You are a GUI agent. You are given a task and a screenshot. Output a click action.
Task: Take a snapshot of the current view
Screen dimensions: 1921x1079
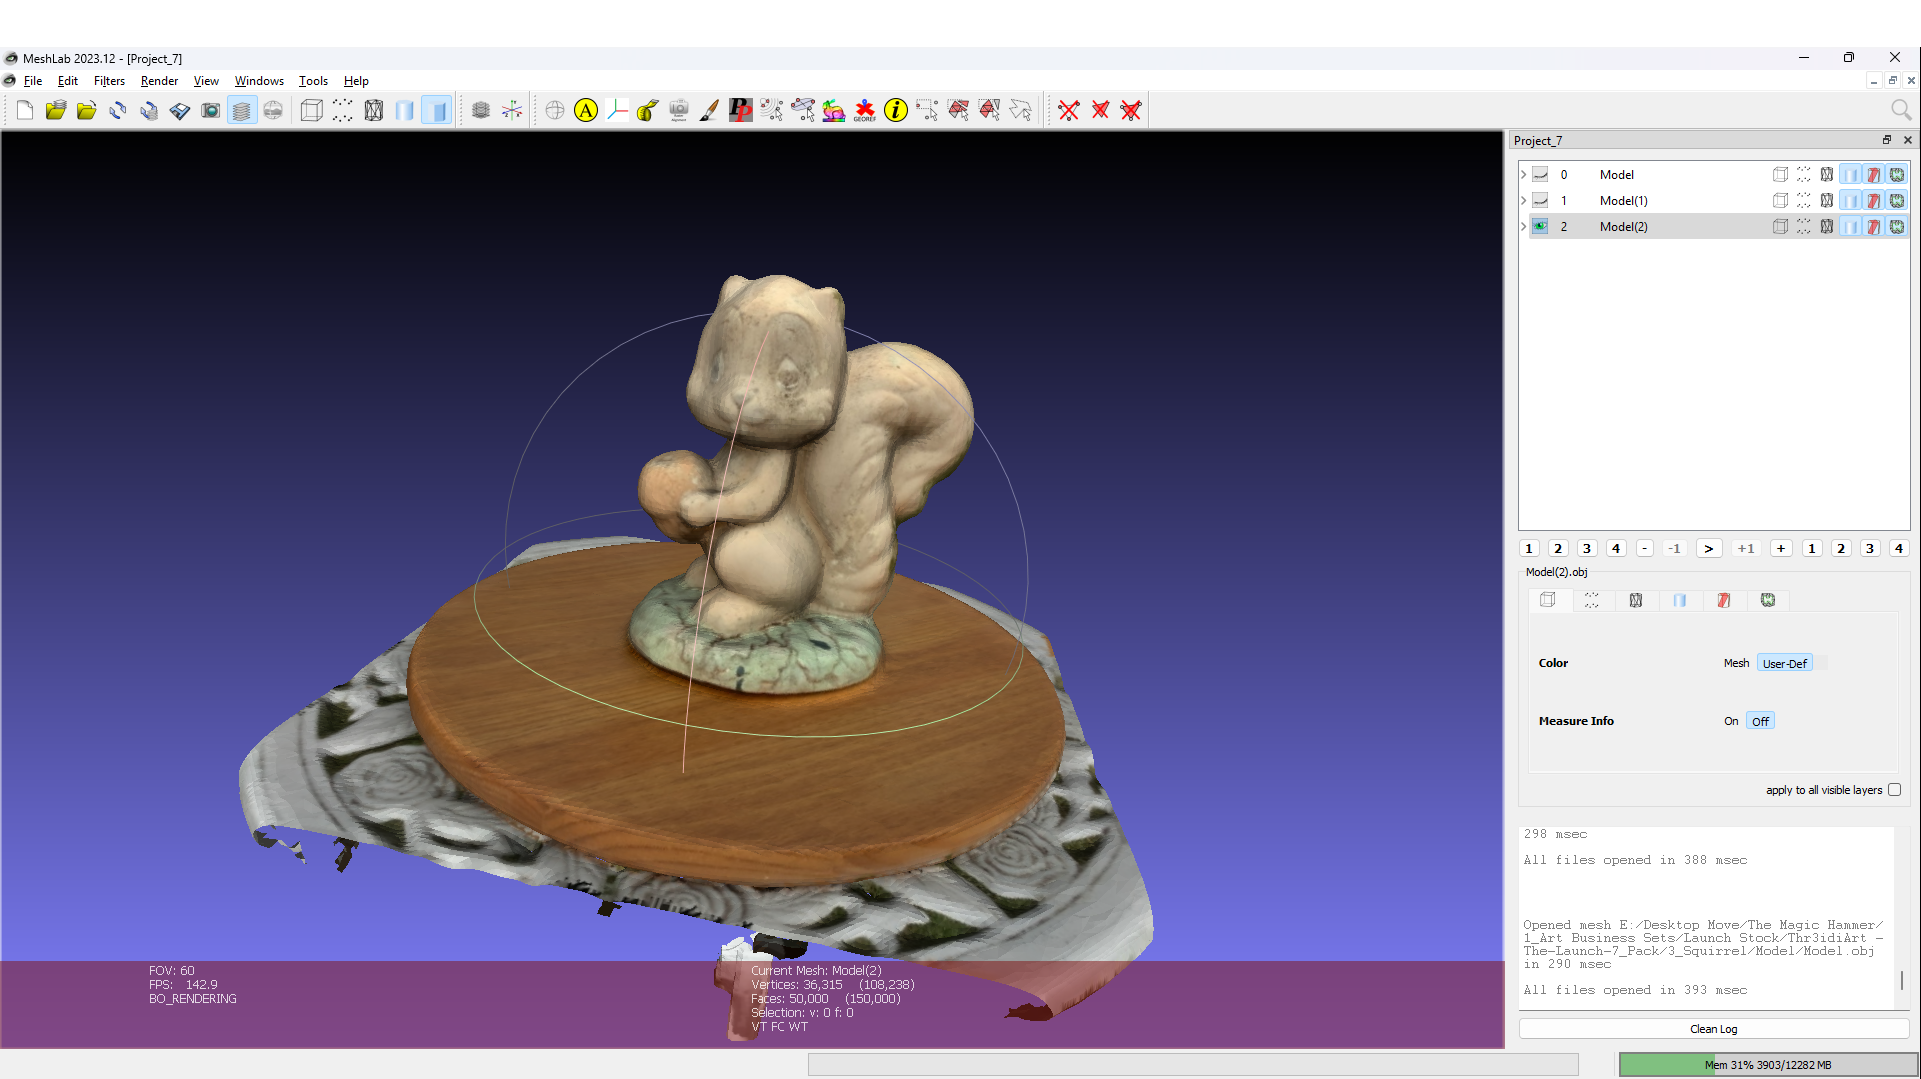tap(210, 110)
